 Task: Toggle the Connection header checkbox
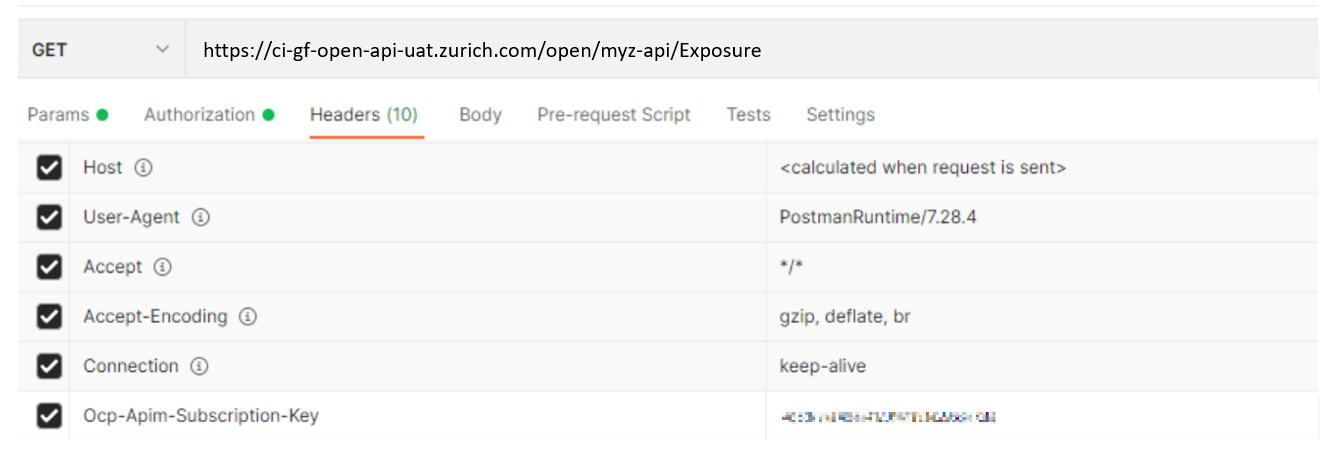[49, 366]
